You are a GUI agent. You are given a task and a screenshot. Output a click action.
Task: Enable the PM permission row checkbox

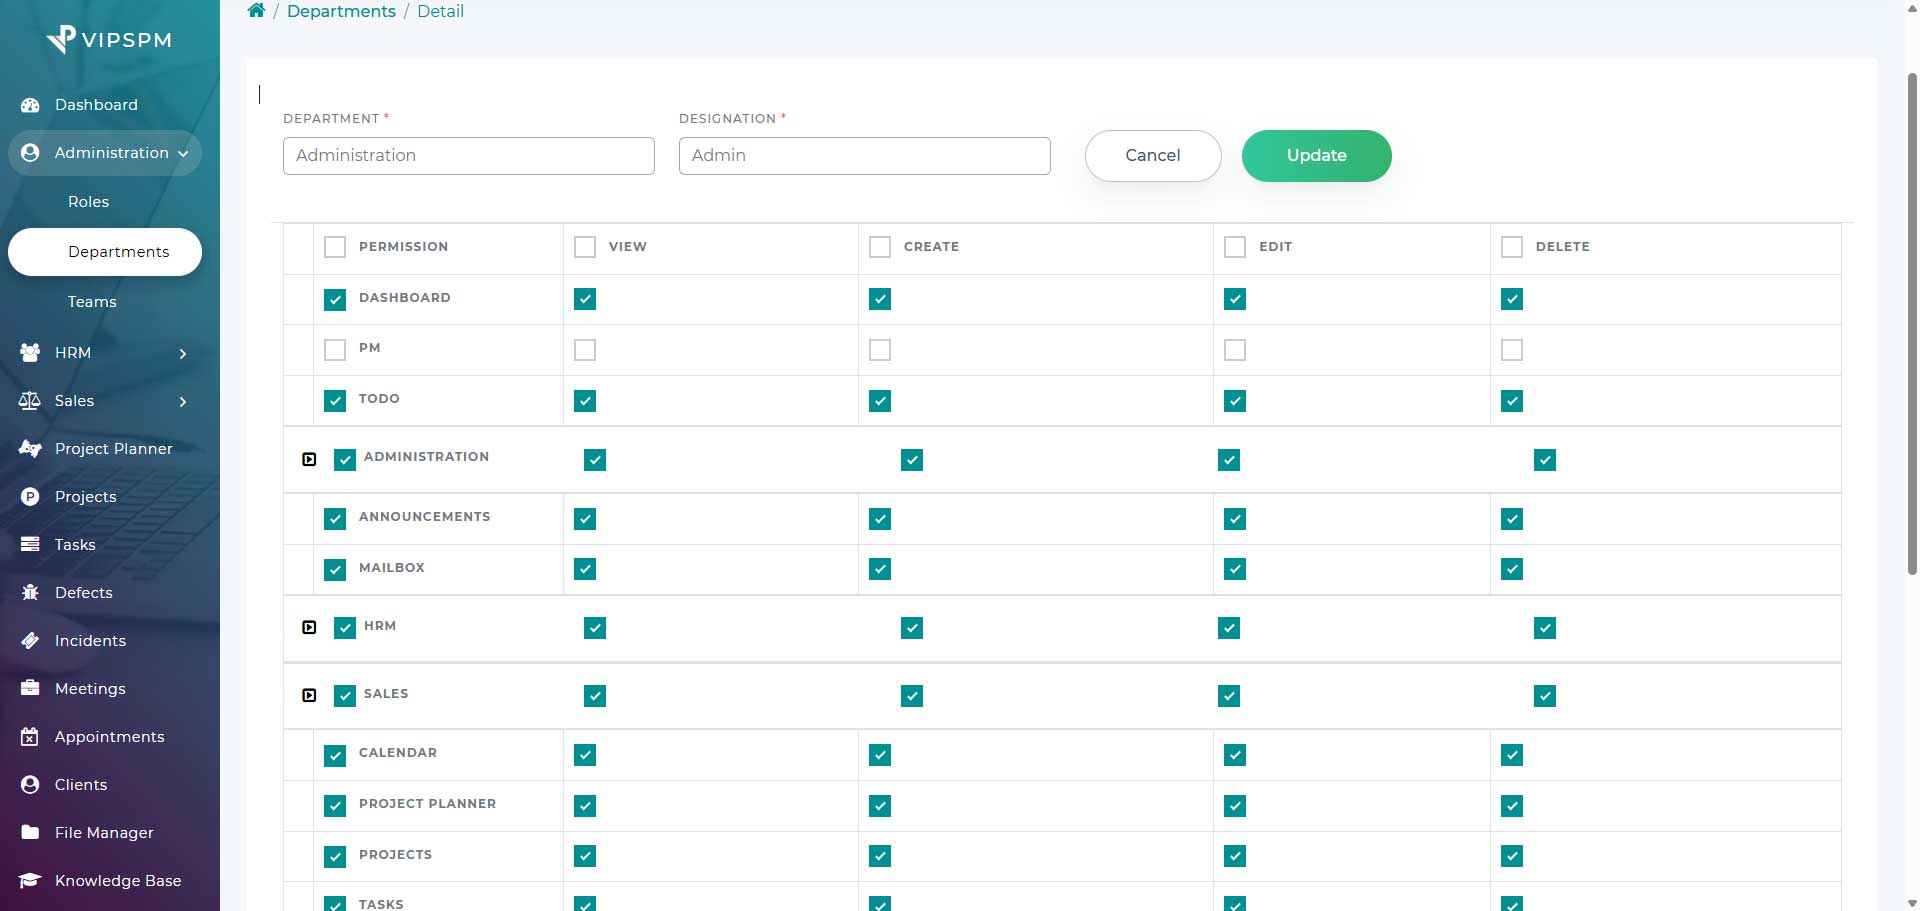tap(335, 350)
